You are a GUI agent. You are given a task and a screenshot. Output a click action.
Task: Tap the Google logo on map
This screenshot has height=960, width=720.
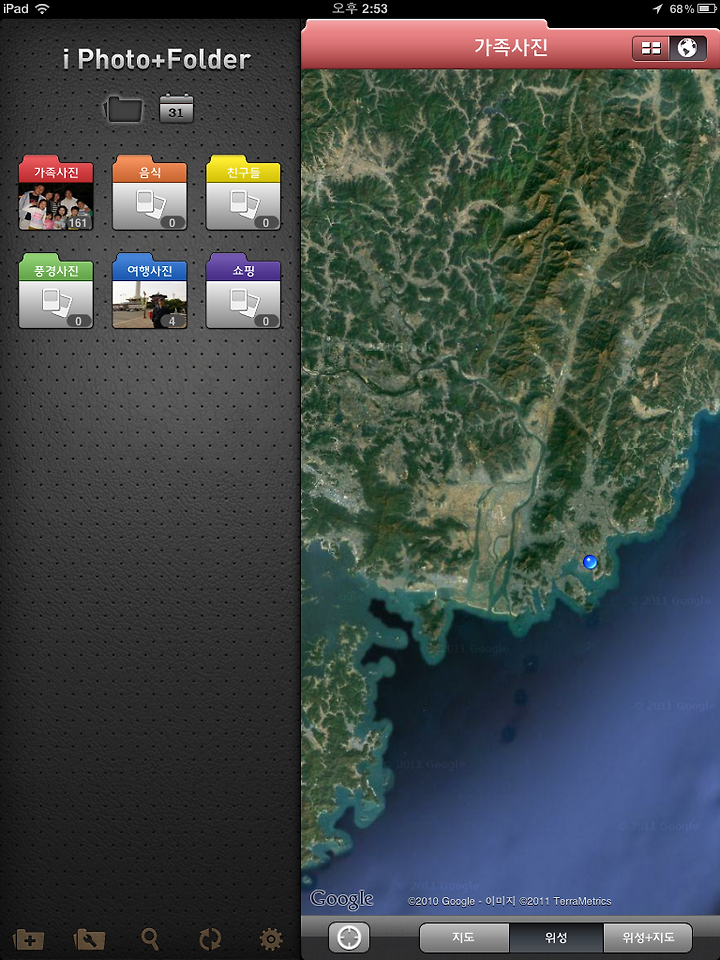pos(342,899)
